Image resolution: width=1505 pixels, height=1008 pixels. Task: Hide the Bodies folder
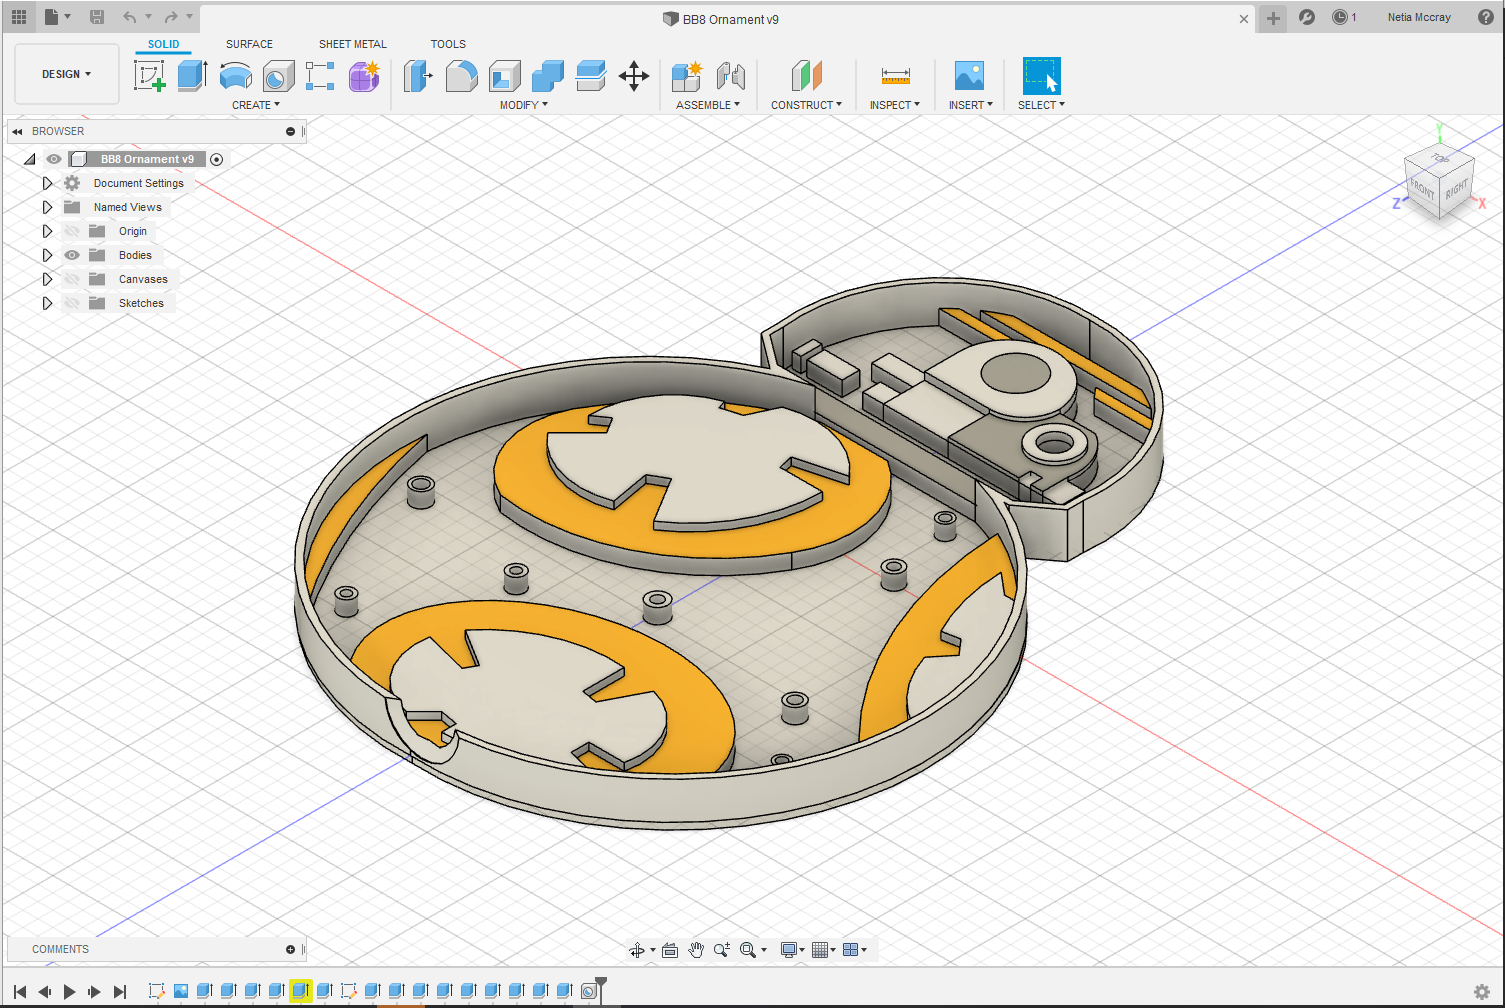[x=71, y=255]
